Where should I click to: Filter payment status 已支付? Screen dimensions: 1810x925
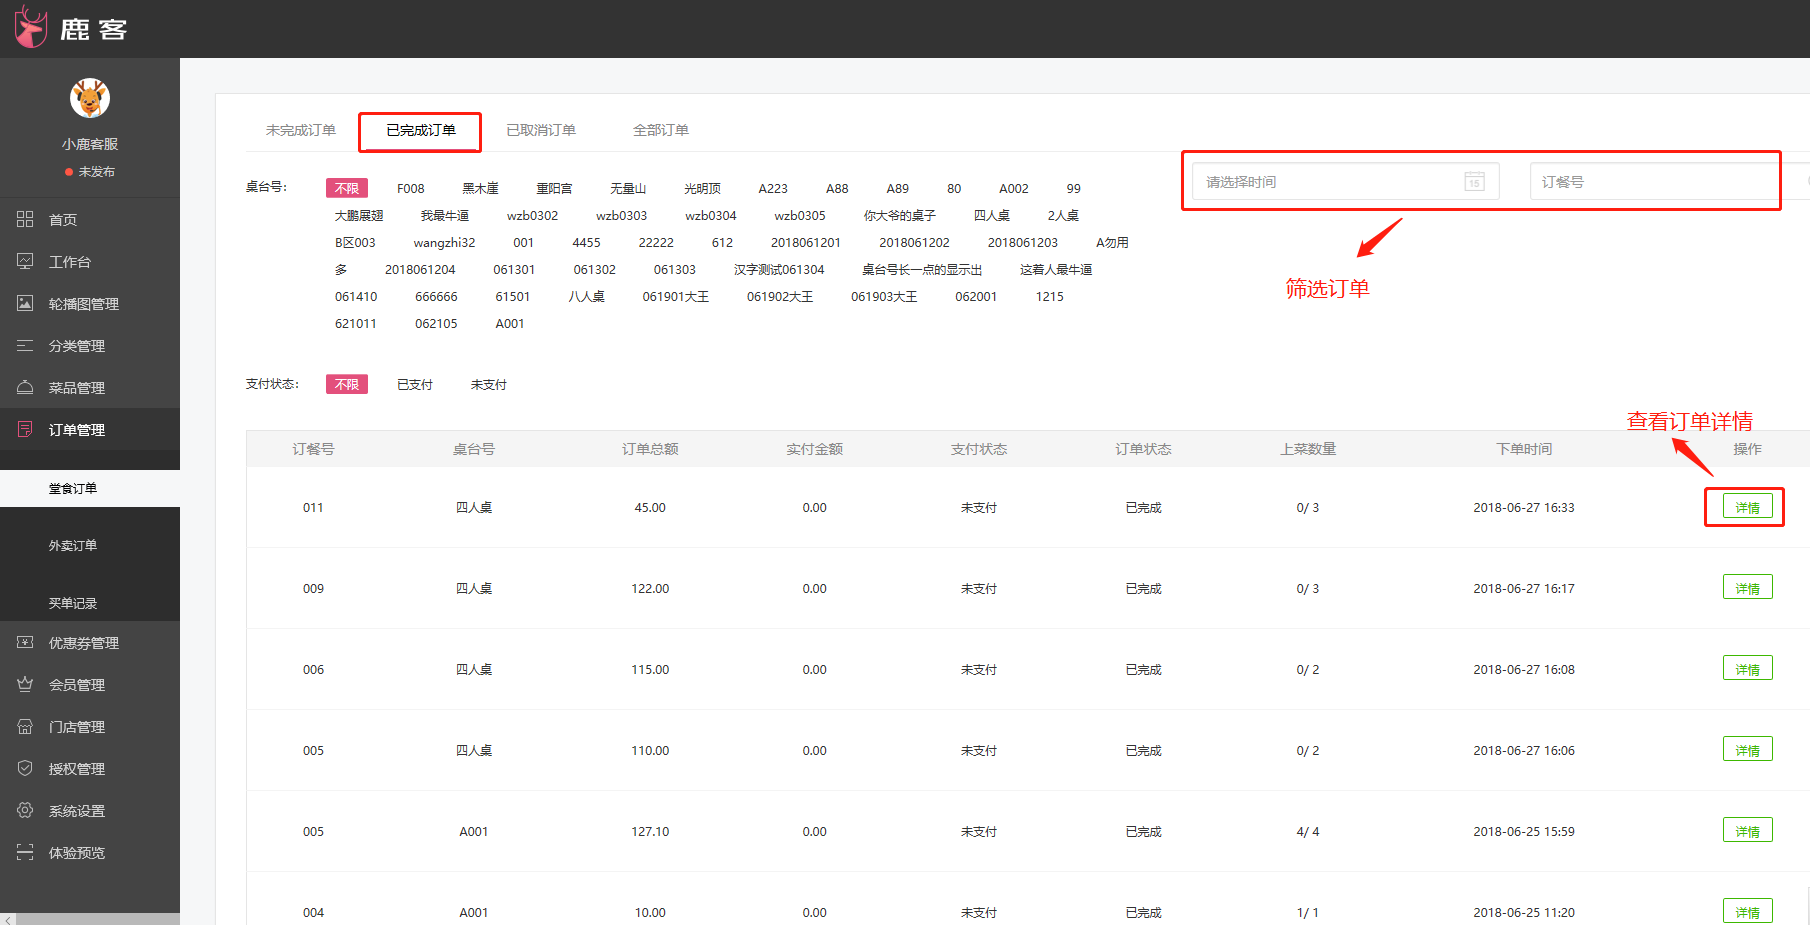415,384
